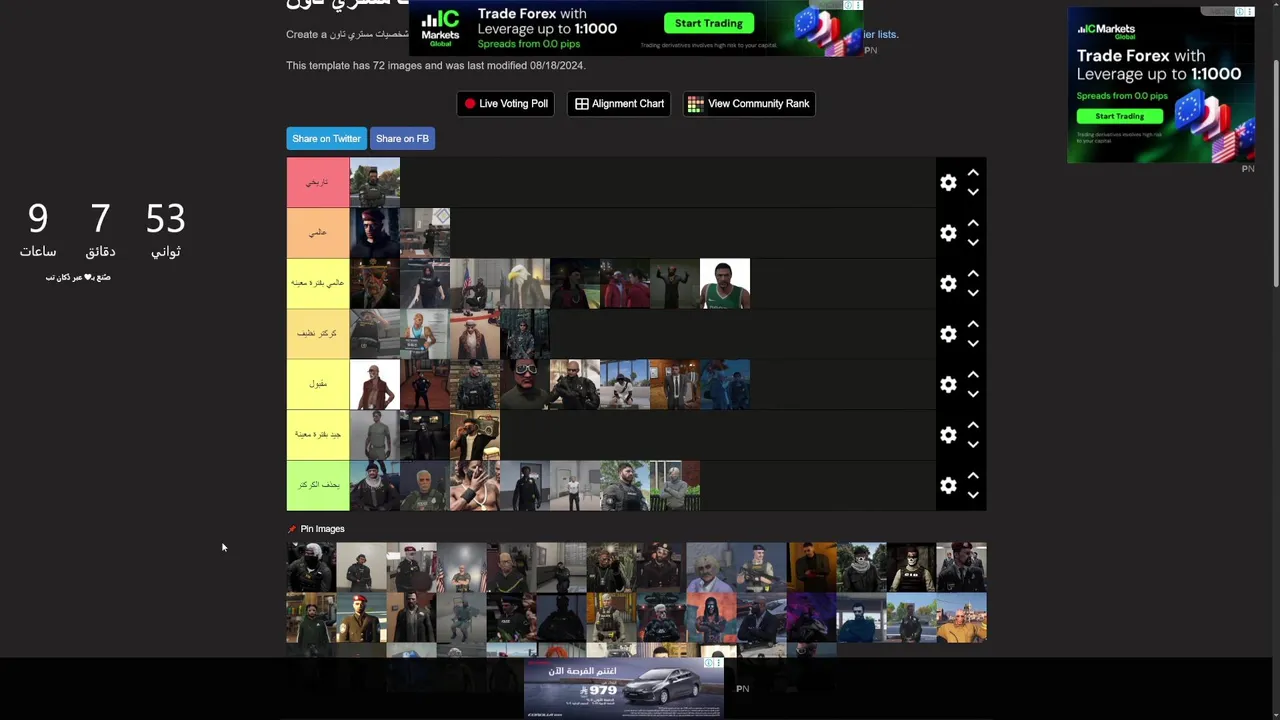This screenshot has width=1280, height=720.
Task: Select the red تاريخي tier label
Action: [x=318, y=182]
